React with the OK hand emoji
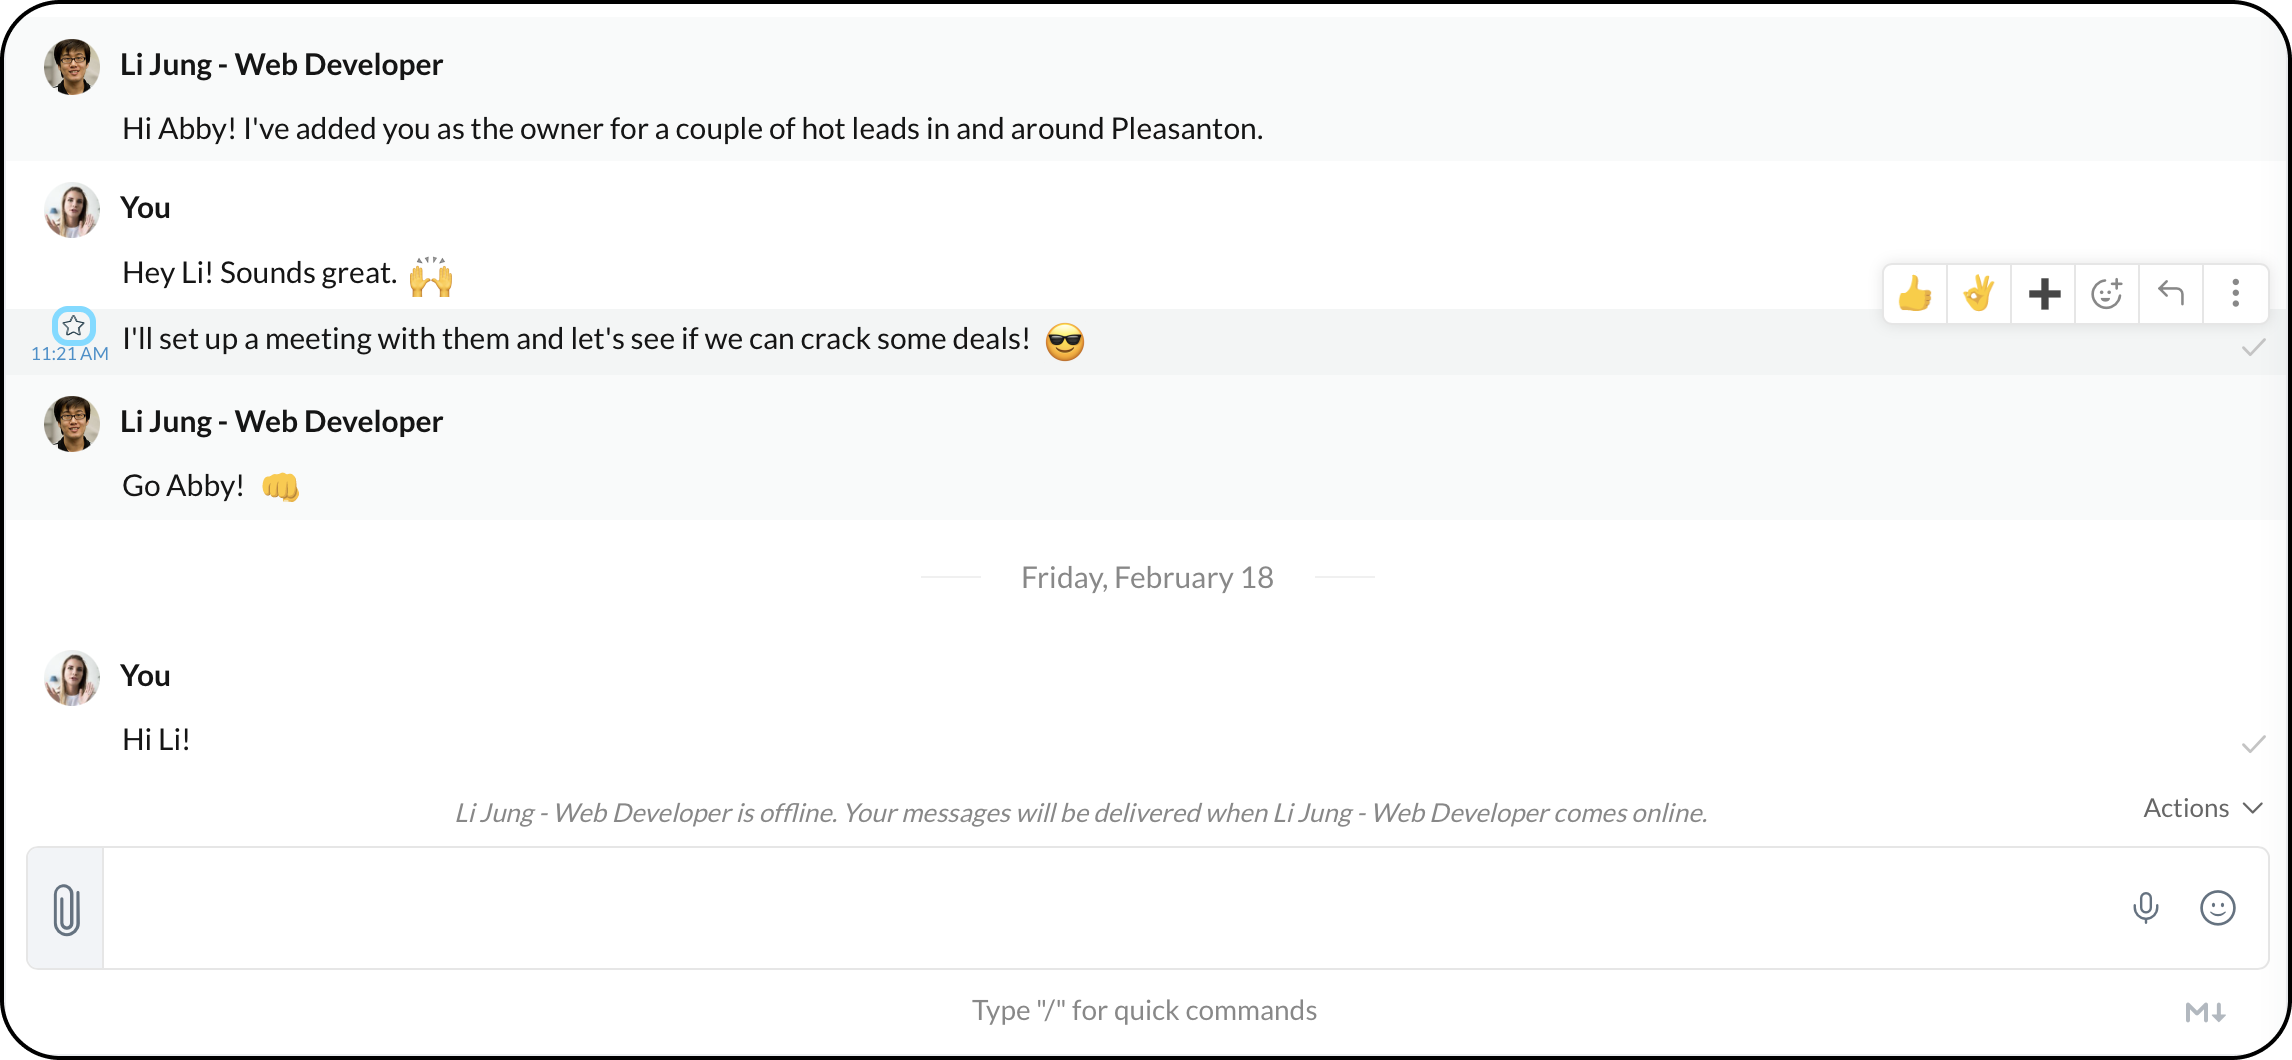Viewport: 2292px width, 1060px height. coord(1979,294)
